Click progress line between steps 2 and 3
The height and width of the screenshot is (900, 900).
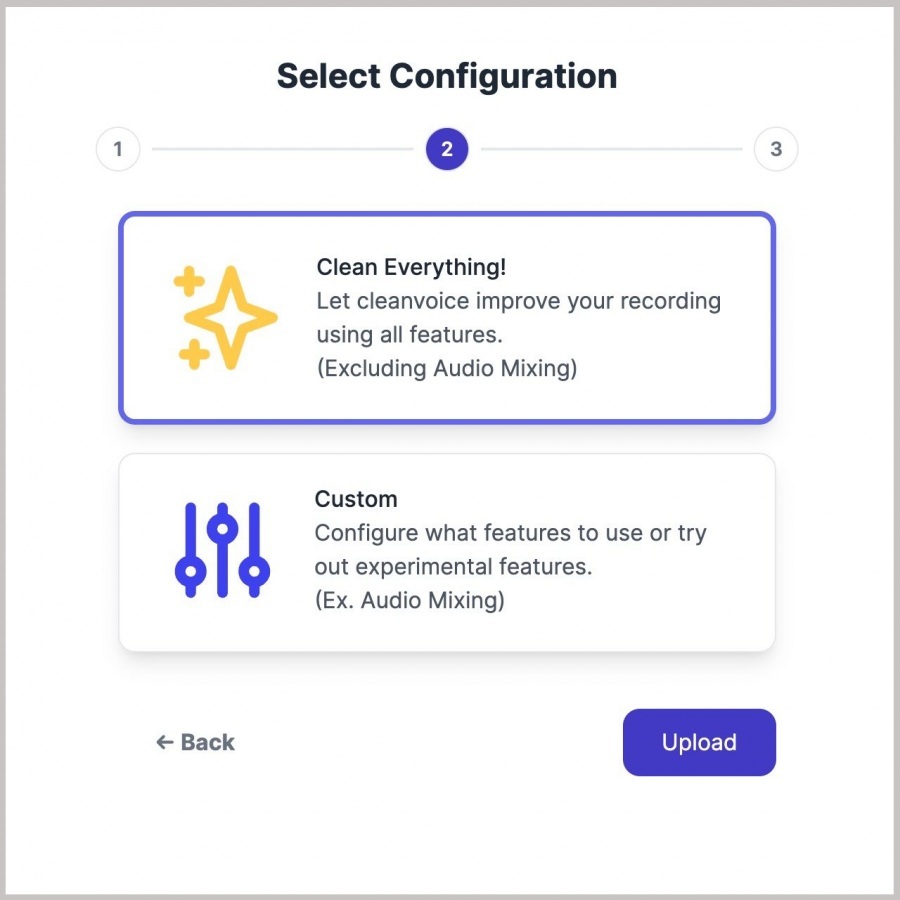[x=611, y=150]
